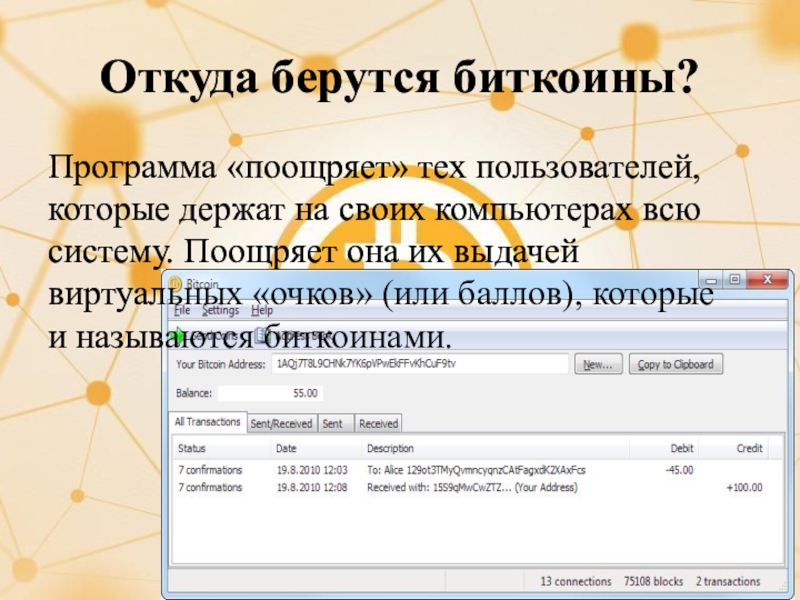Open the Help menu
Image resolution: width=800 pixels, height=600 pixels.
pyautogui.click(x=262, y=310)
